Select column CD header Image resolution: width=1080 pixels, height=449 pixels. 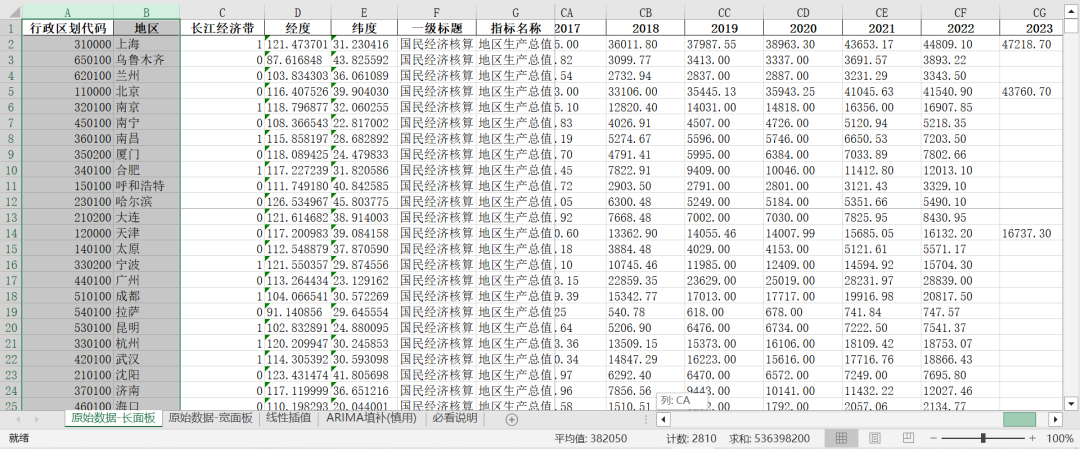[802, 12]
